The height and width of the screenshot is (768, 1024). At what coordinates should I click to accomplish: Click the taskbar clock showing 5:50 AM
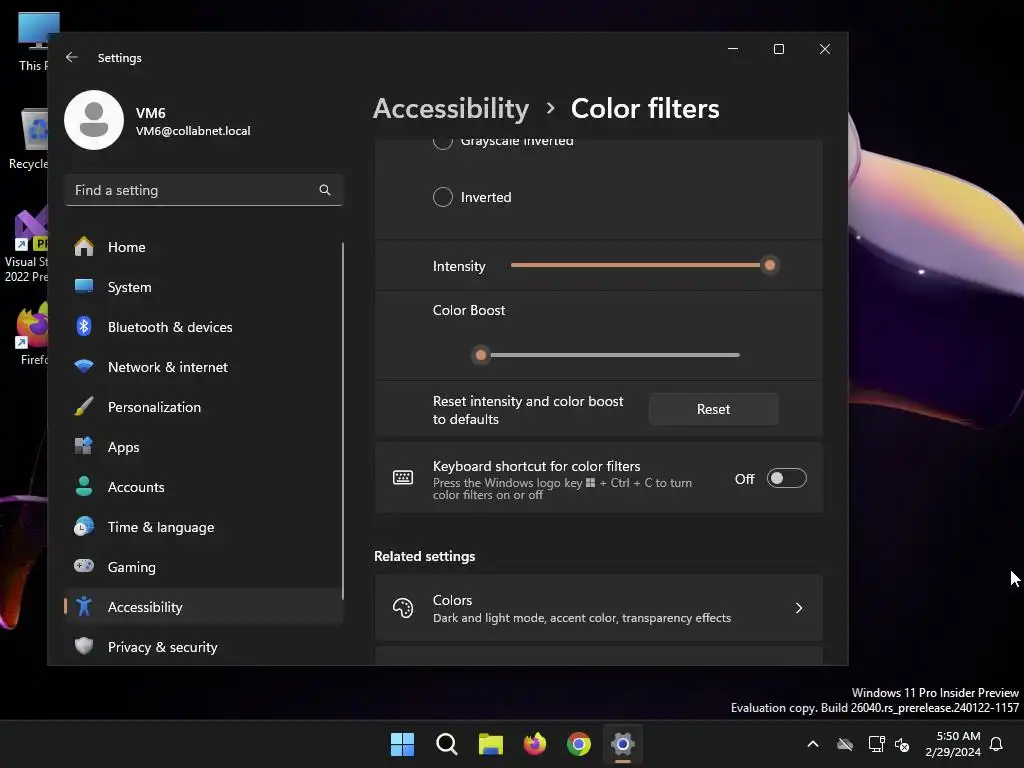953,744
